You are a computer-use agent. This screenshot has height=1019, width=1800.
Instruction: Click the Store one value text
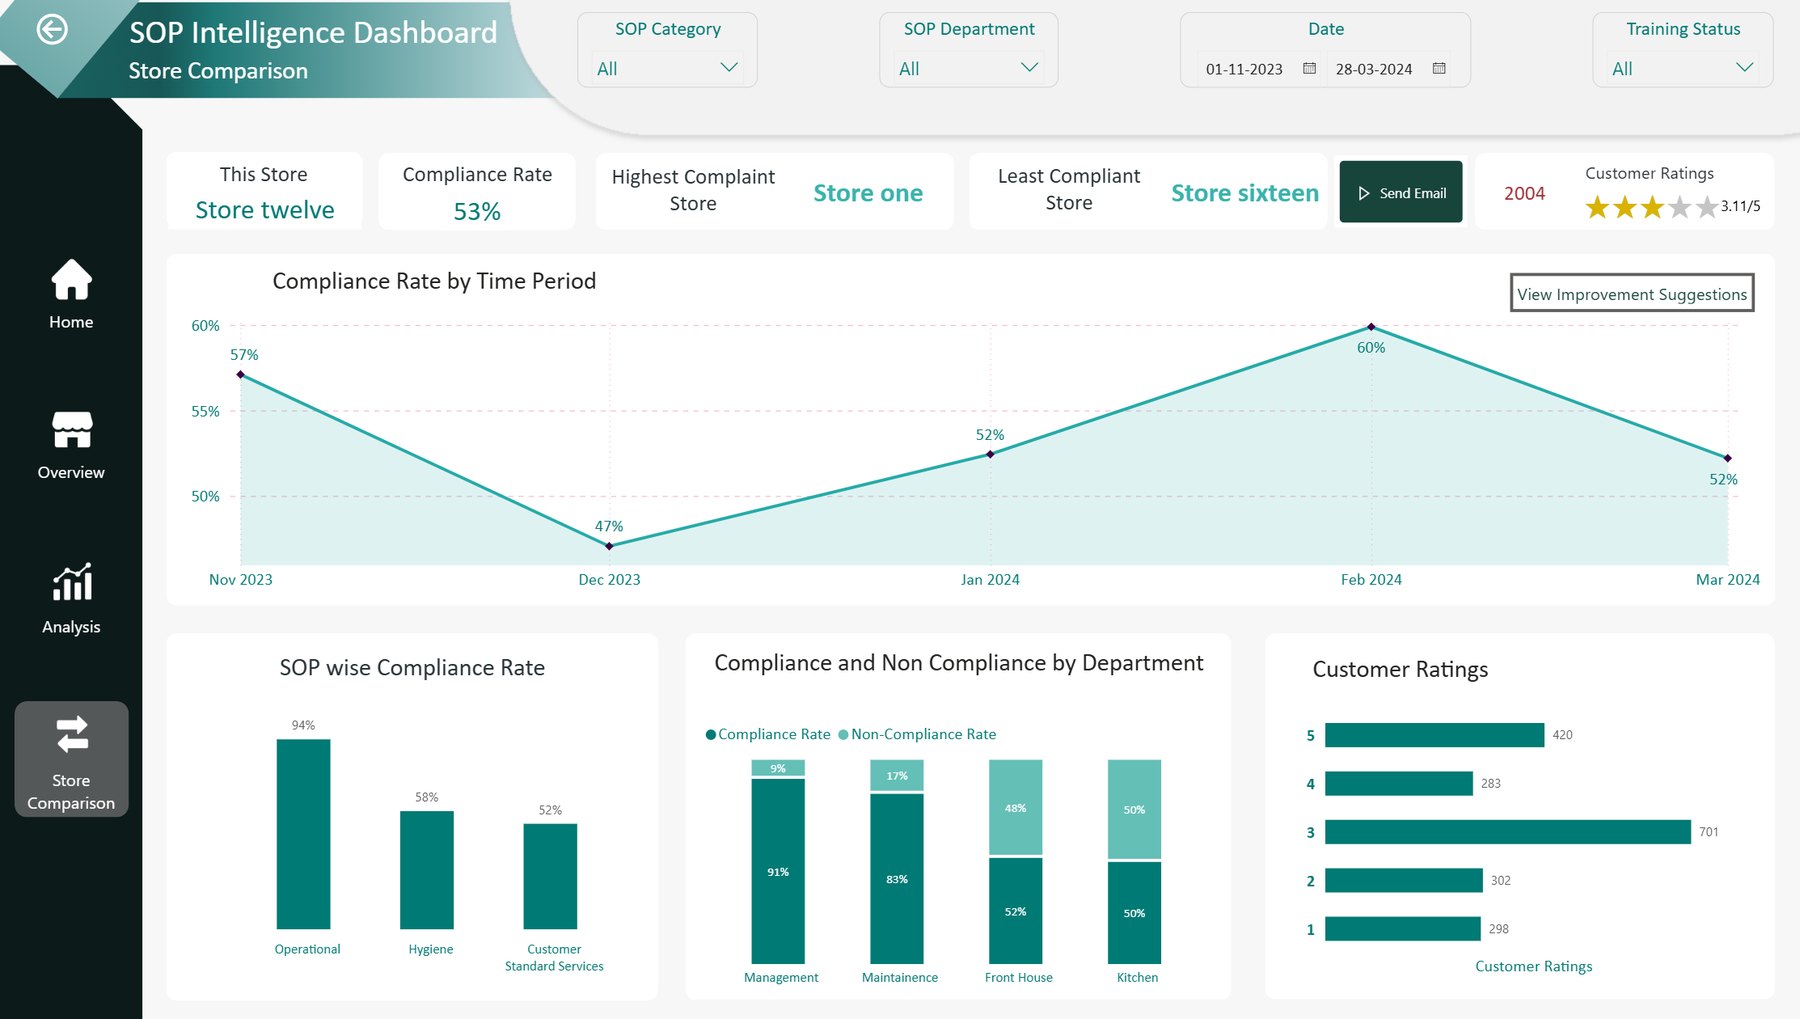(868, 193)
